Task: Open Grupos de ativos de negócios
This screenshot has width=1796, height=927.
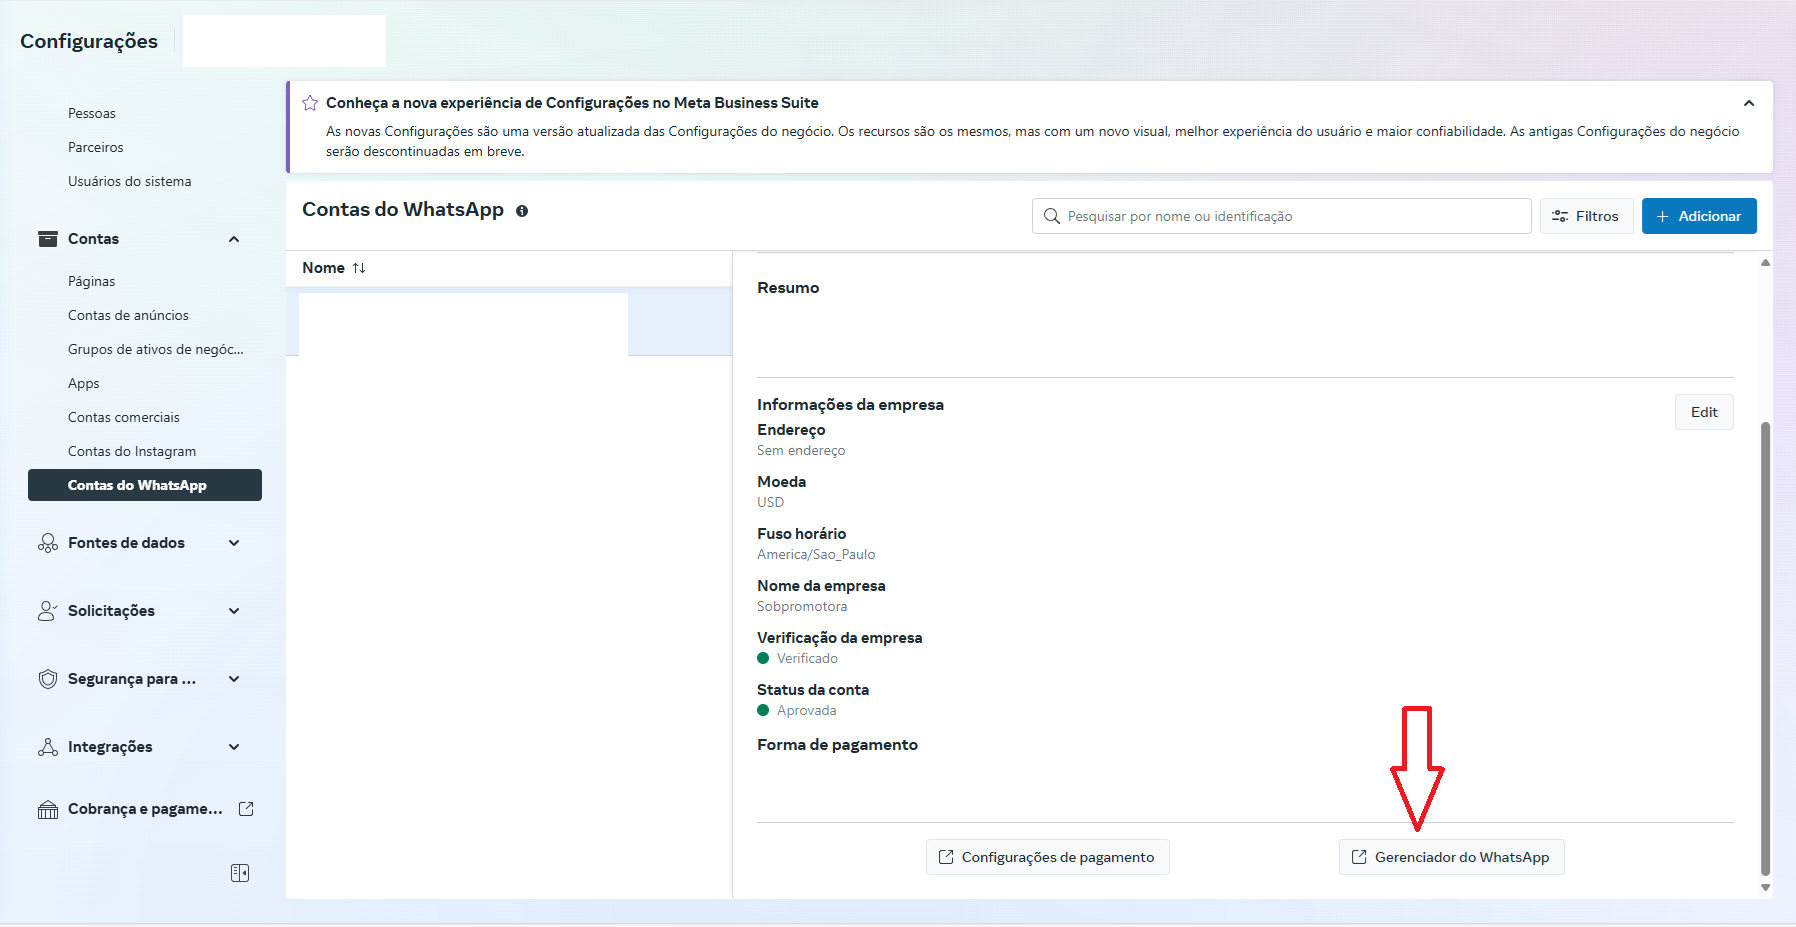Action: [156, 349]
